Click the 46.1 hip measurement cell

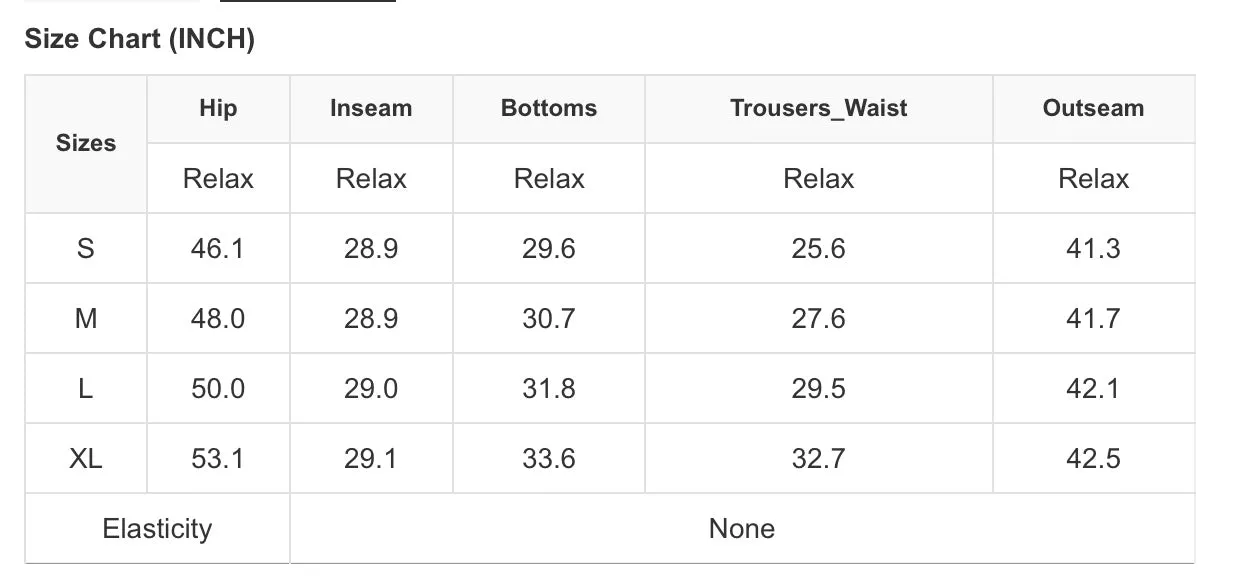218,248
